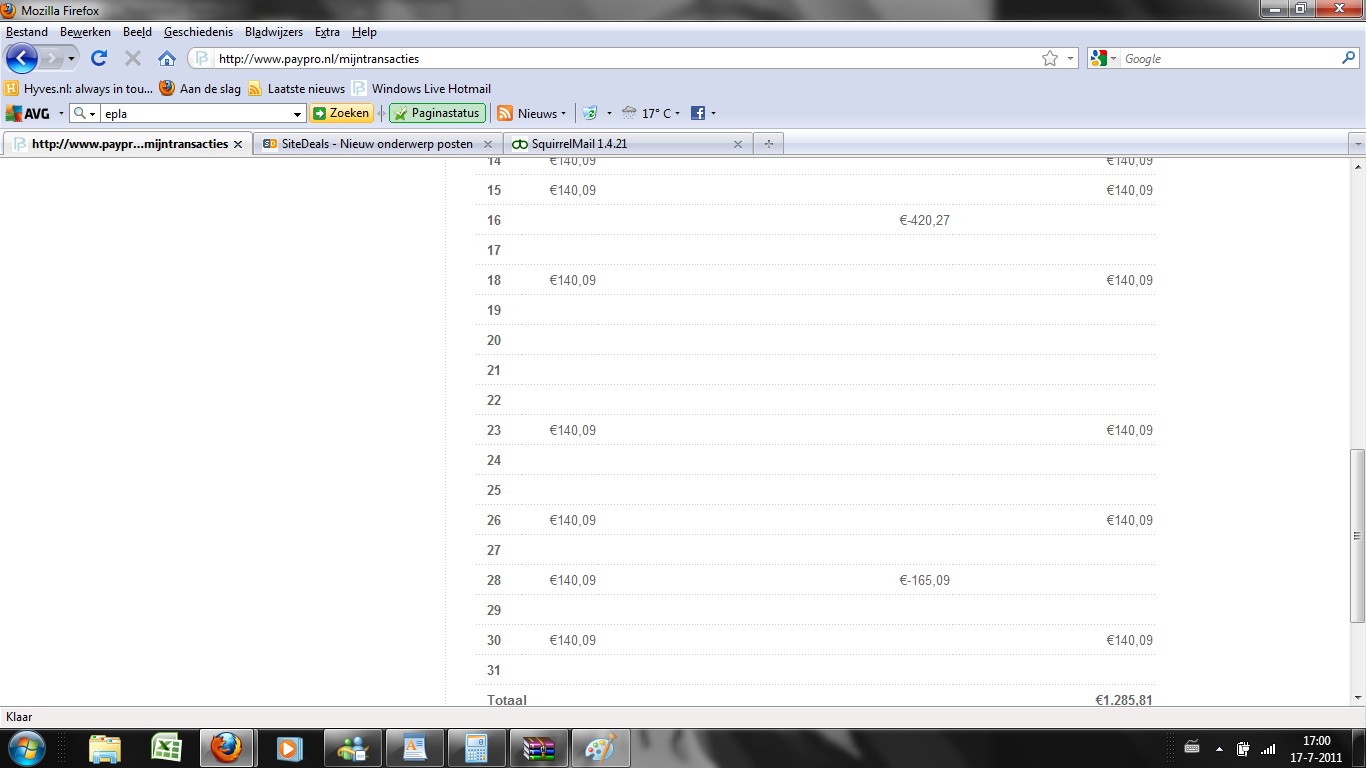Close the paypro mijntransacties tab
The image size is (1366, 768).
click(238, 144)
